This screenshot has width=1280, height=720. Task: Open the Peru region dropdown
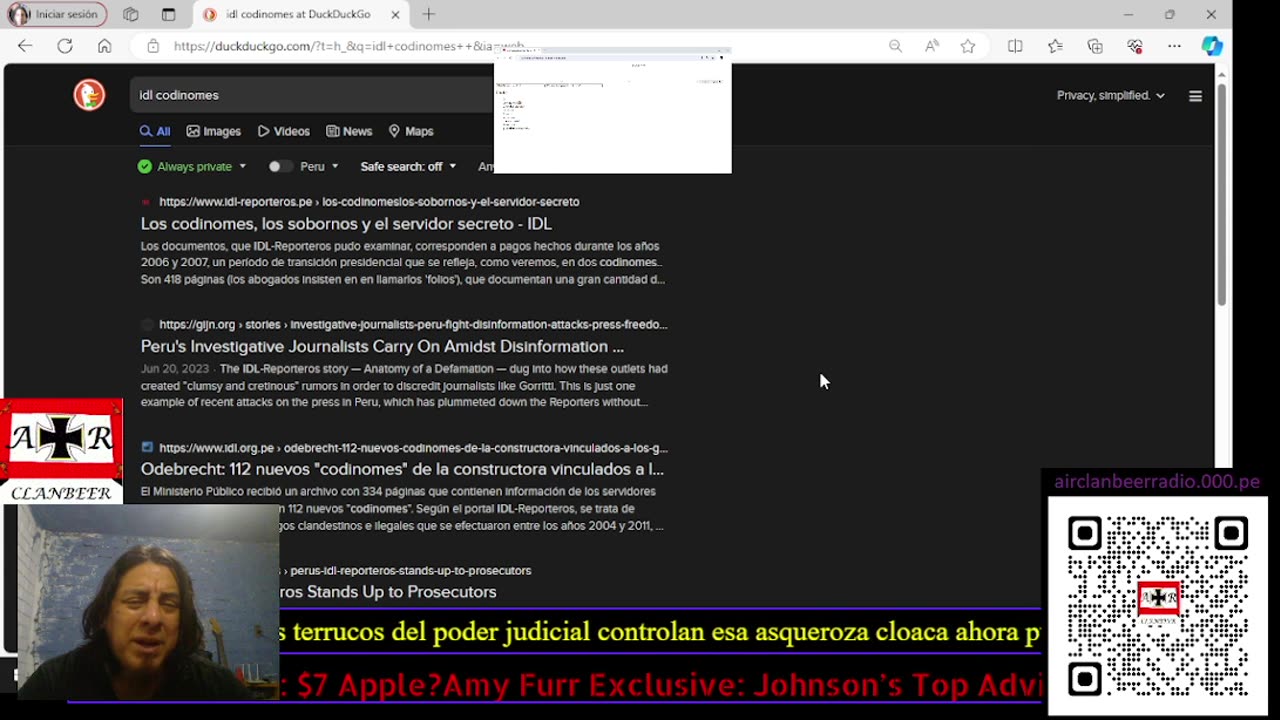(320, 166)
